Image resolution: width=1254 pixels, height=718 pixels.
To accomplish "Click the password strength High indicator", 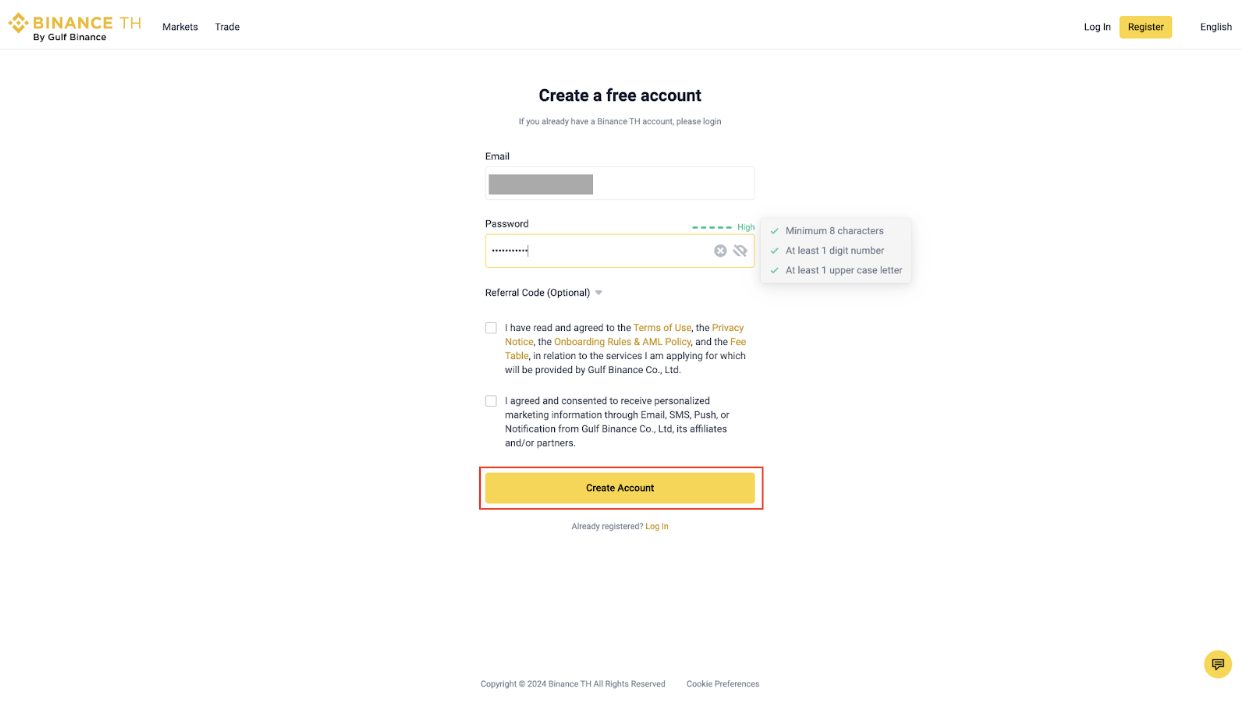I will tap(746, 227).
